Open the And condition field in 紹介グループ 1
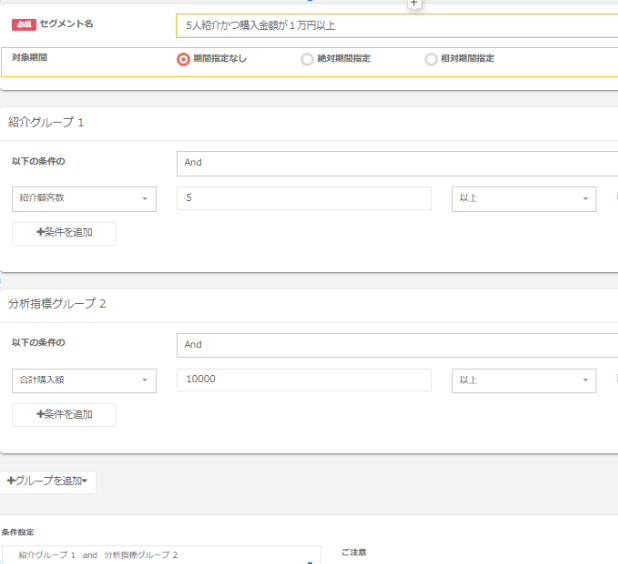 click(396, 163)
